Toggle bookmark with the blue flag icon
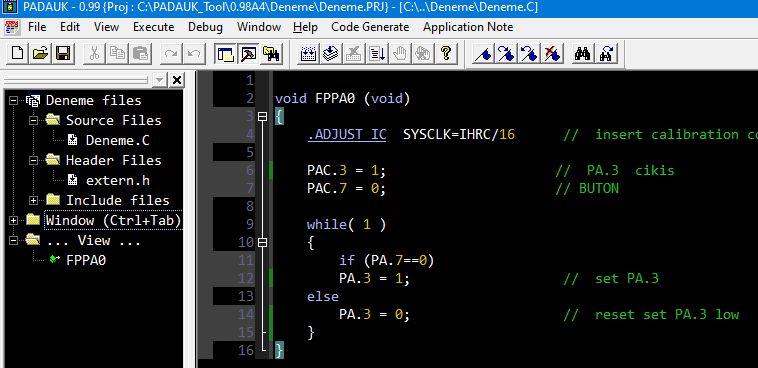758x368 pixels. [482, 53]
